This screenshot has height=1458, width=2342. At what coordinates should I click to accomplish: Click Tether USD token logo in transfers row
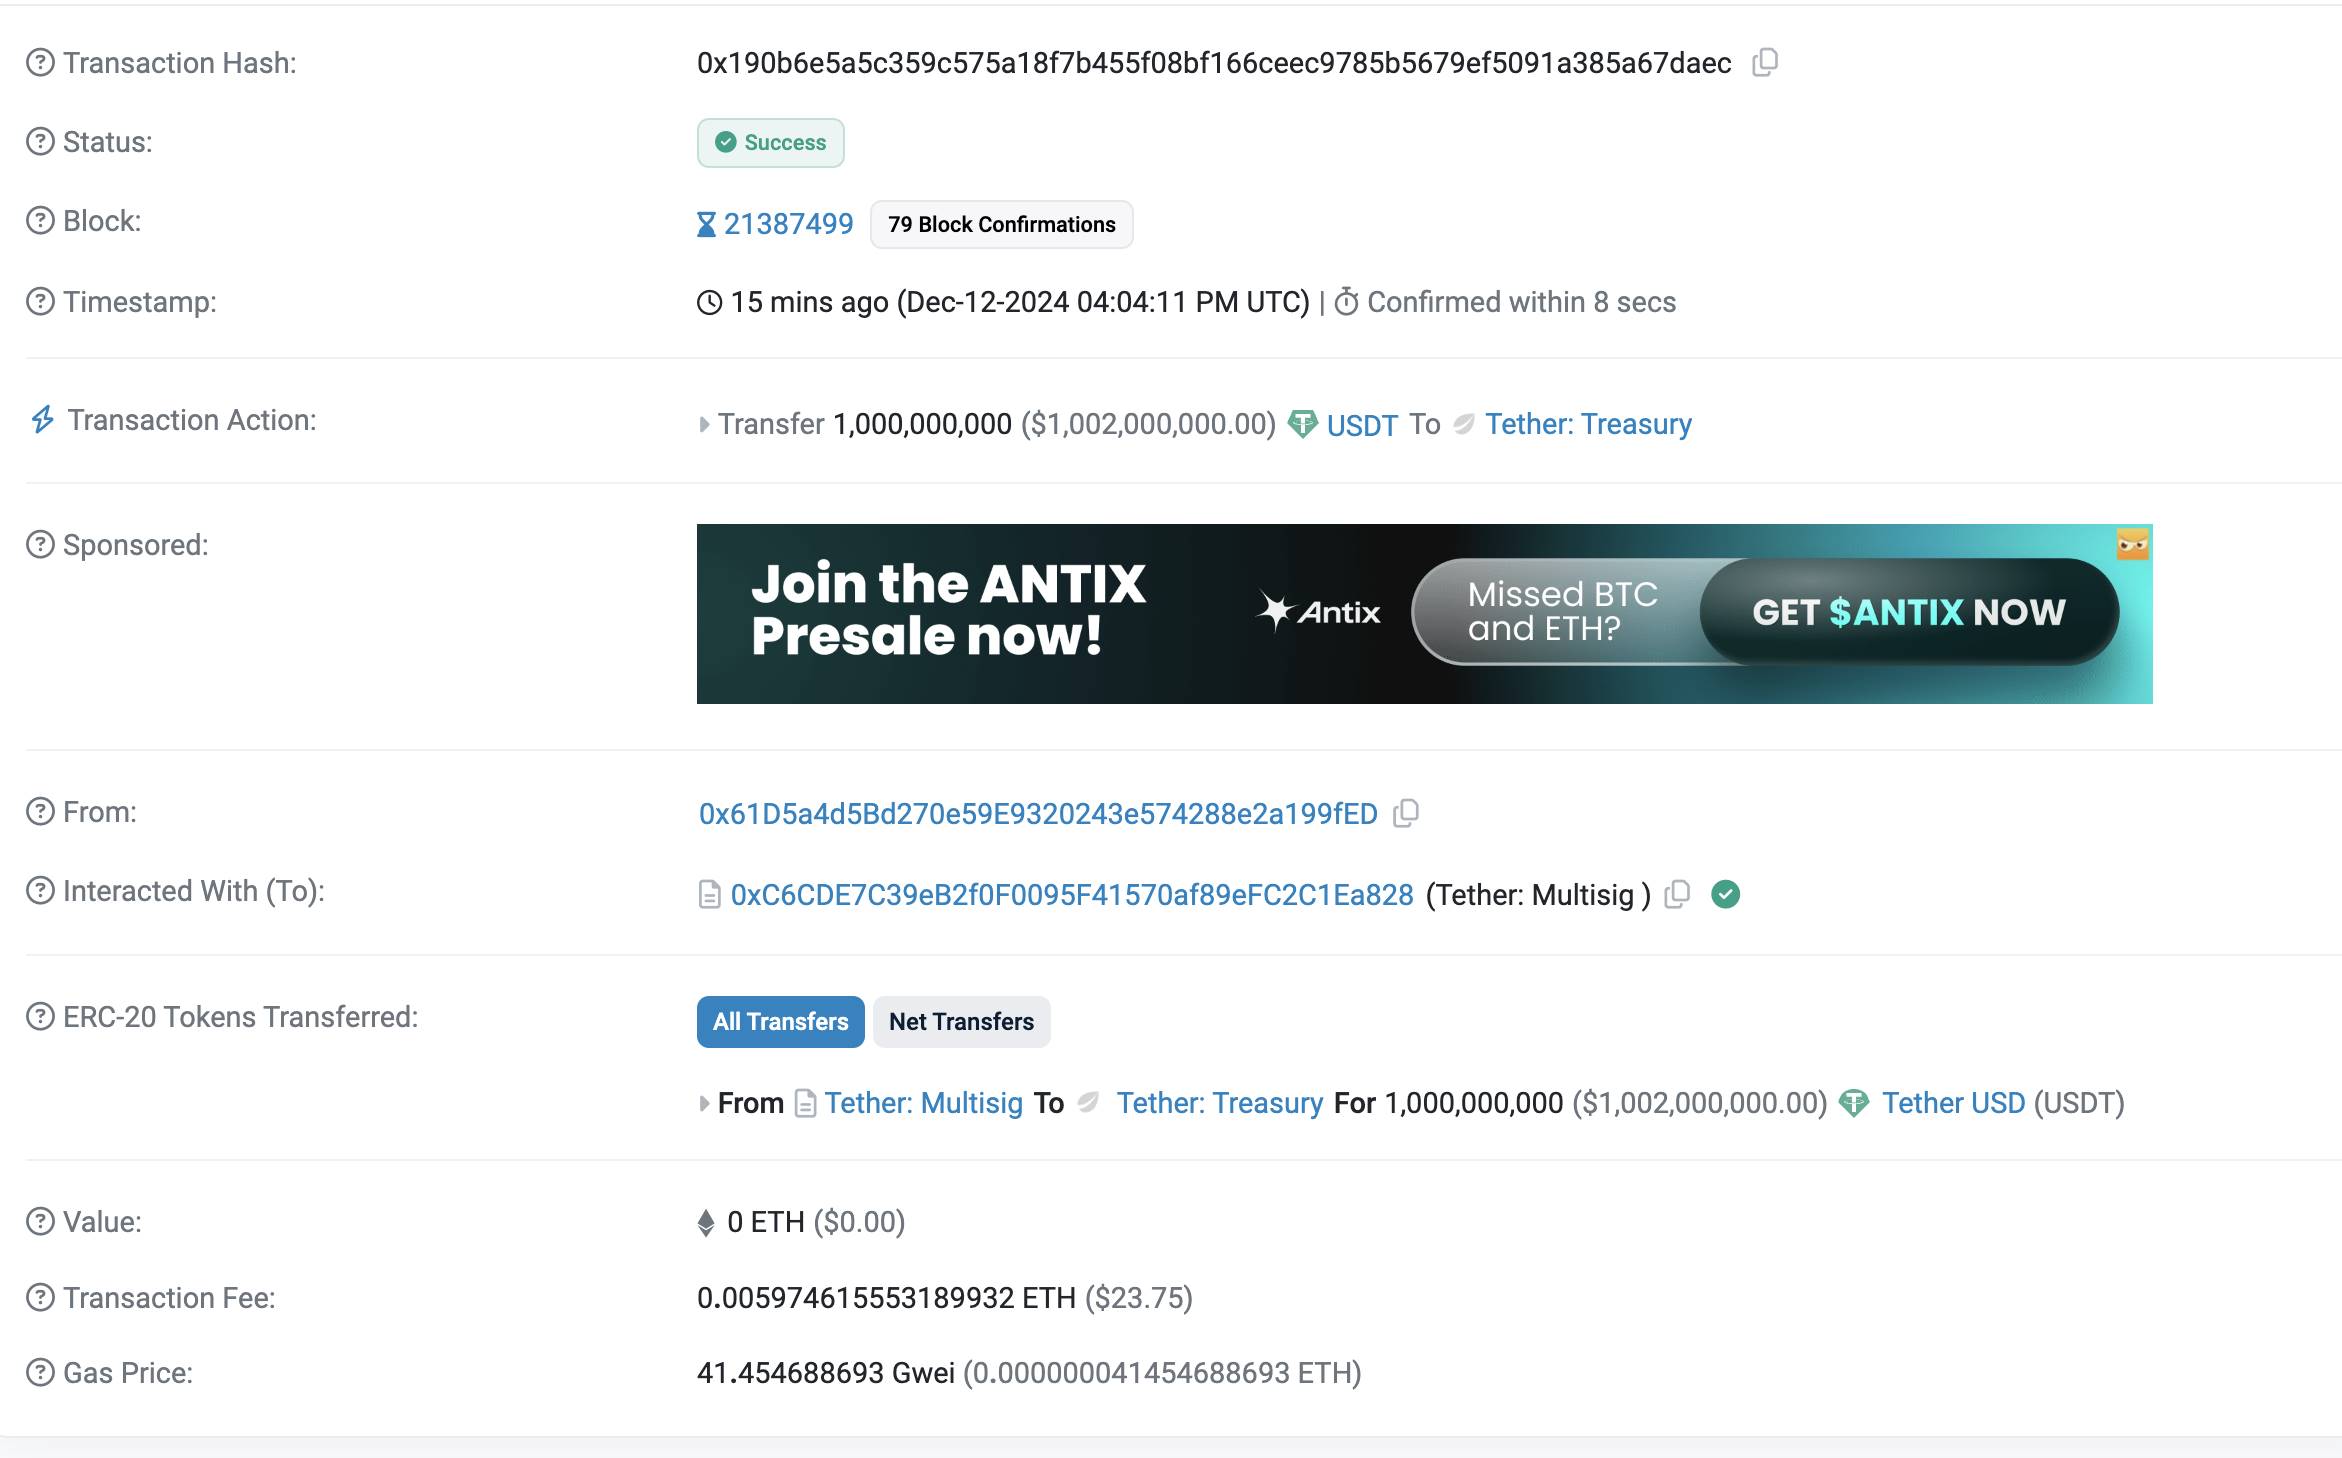(x=1854, y=1103)
